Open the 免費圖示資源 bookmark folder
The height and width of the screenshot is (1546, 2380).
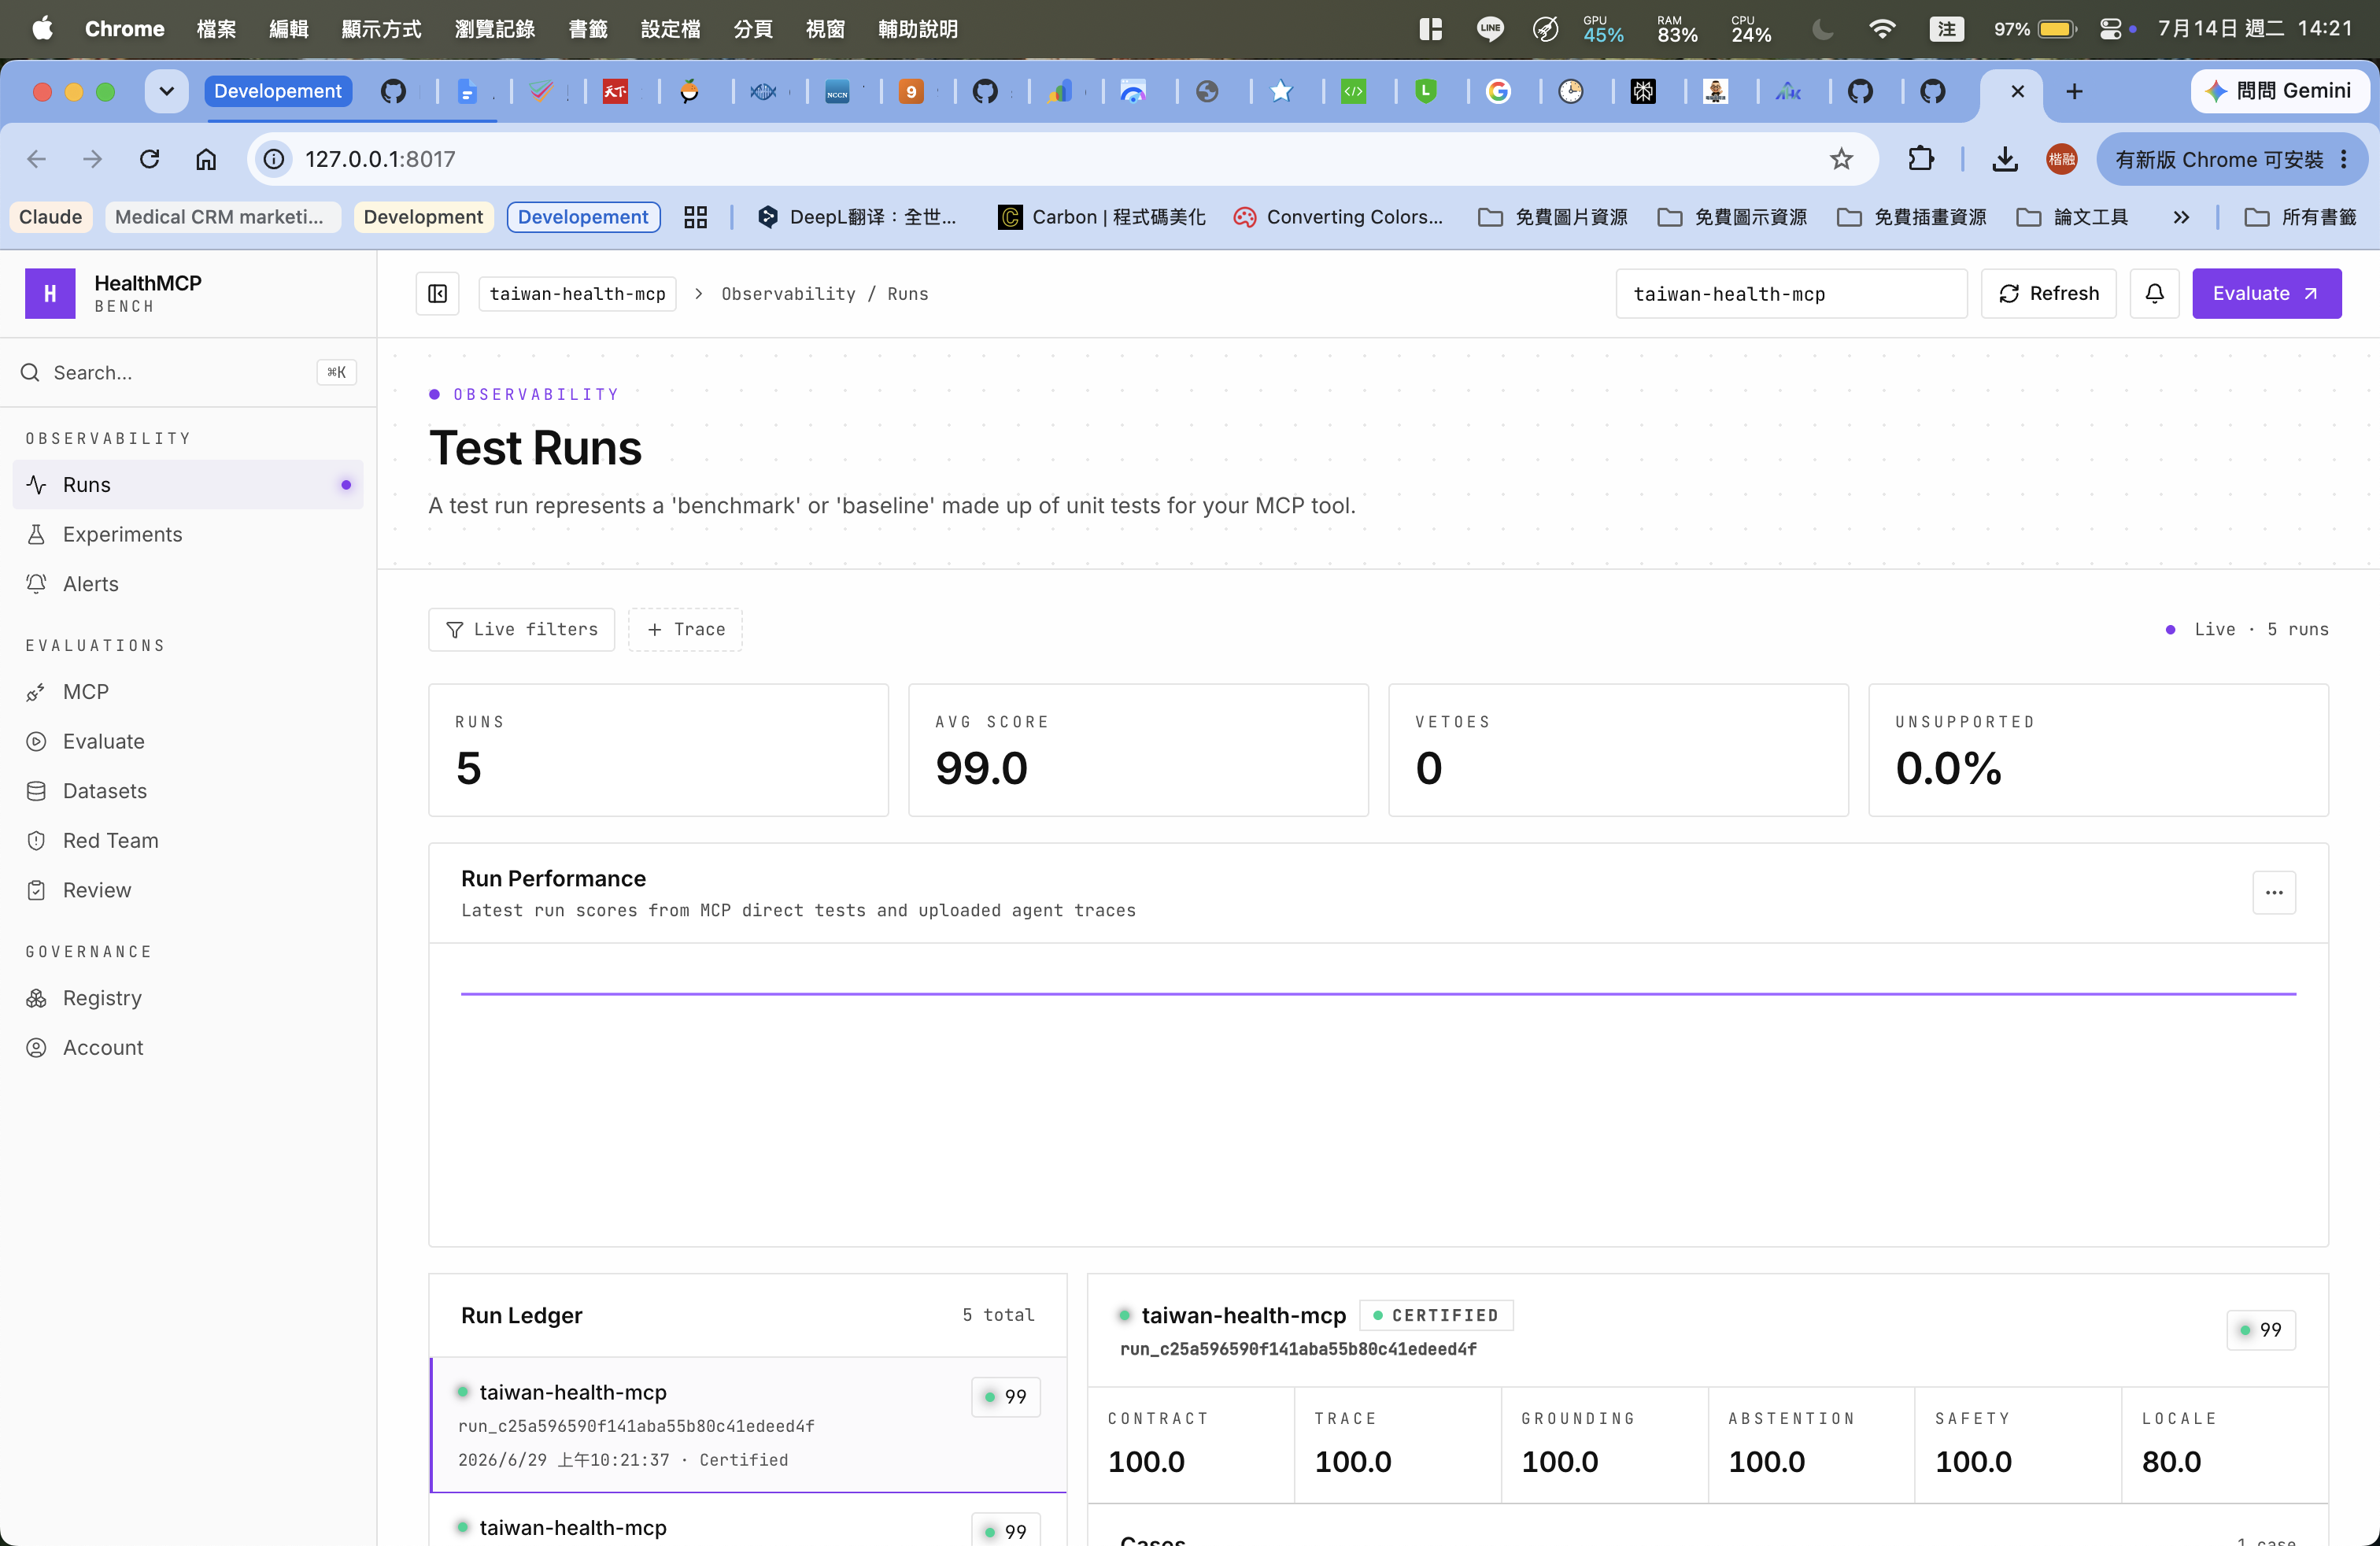point(1732,217)
